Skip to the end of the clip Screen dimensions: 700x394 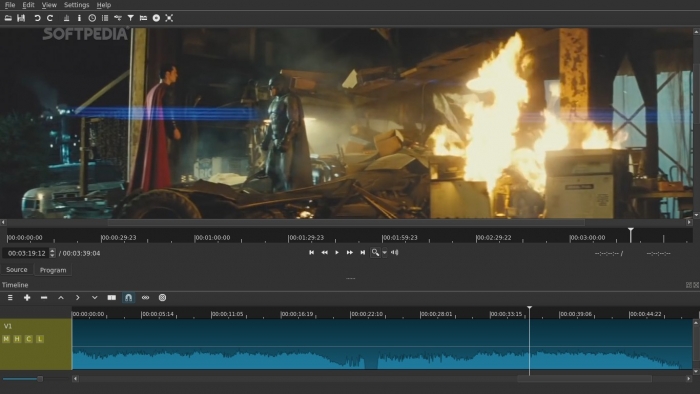point(363,253)
